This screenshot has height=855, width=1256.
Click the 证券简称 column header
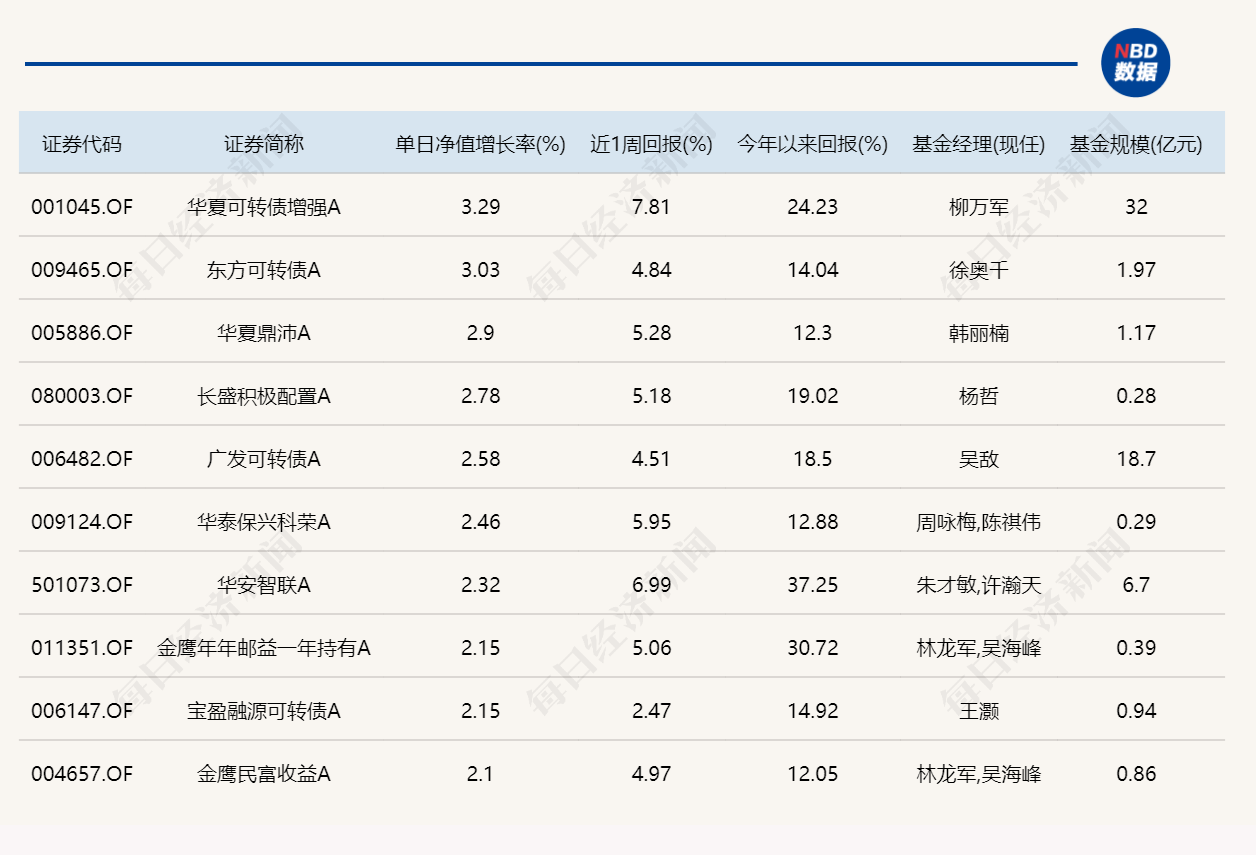coord(264,144)
